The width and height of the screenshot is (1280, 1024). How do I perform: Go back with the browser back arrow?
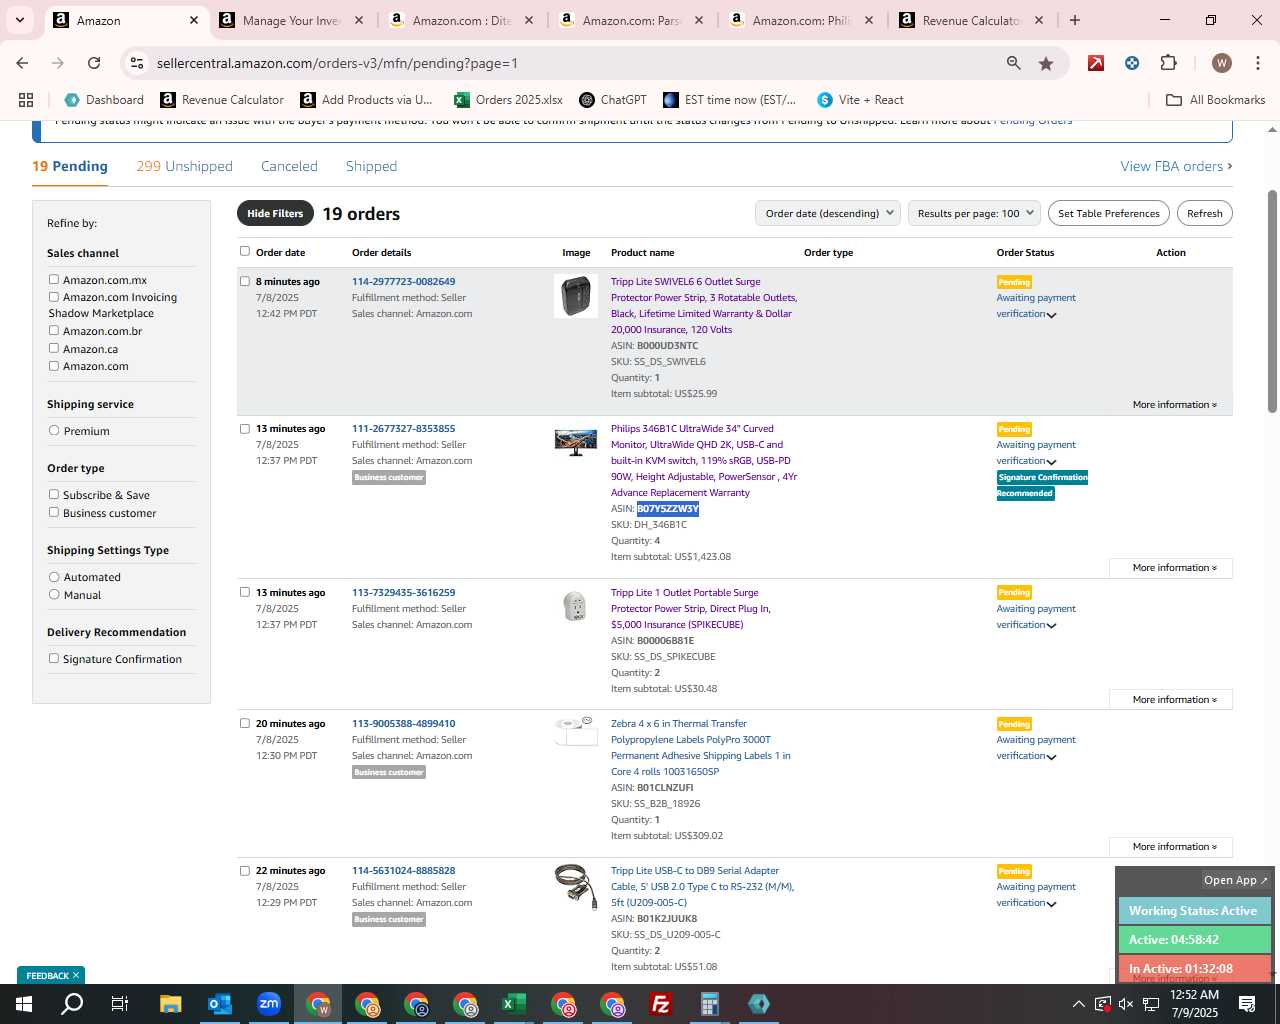22,63
